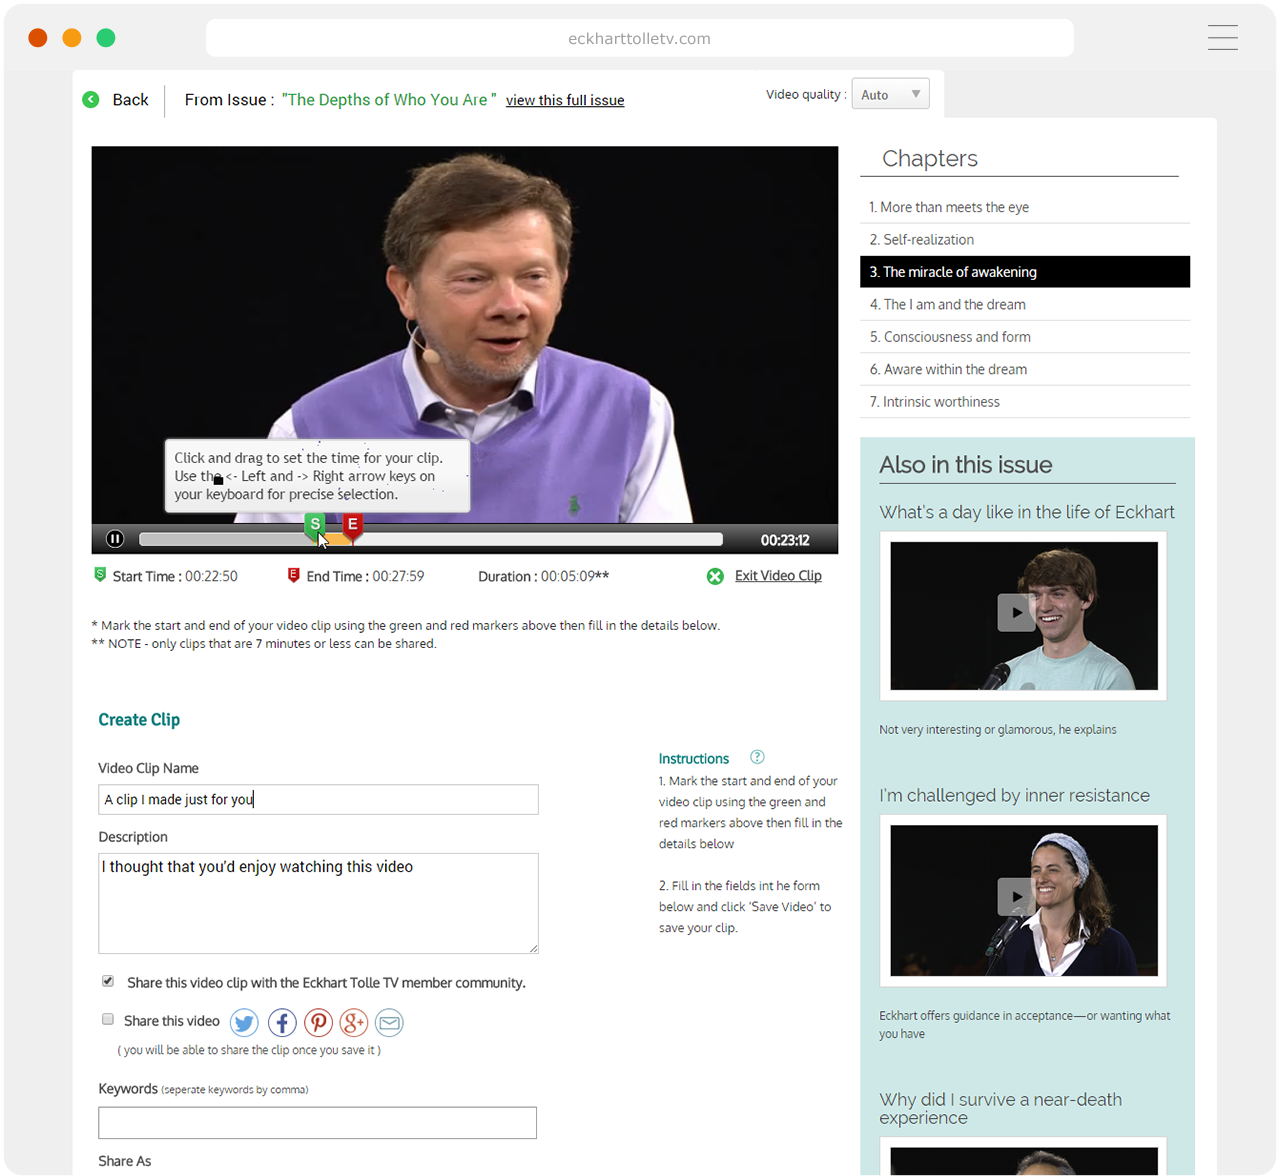
Task: Click into the Keywords input field
Action: pyautogui.click(x=317, y=1123)
